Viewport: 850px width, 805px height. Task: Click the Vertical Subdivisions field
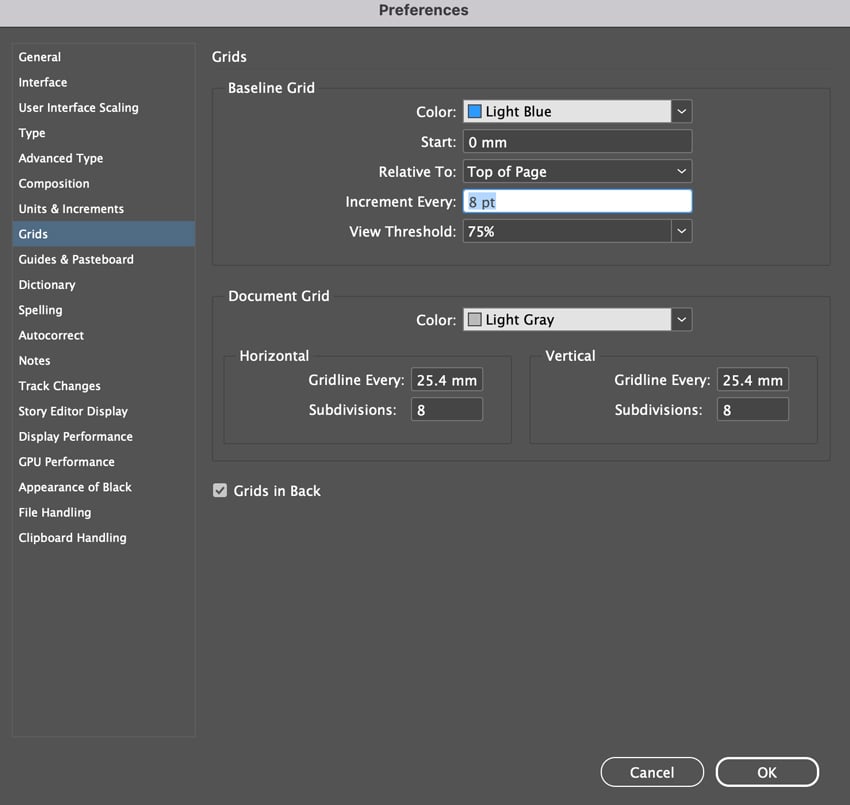[752, 410]
